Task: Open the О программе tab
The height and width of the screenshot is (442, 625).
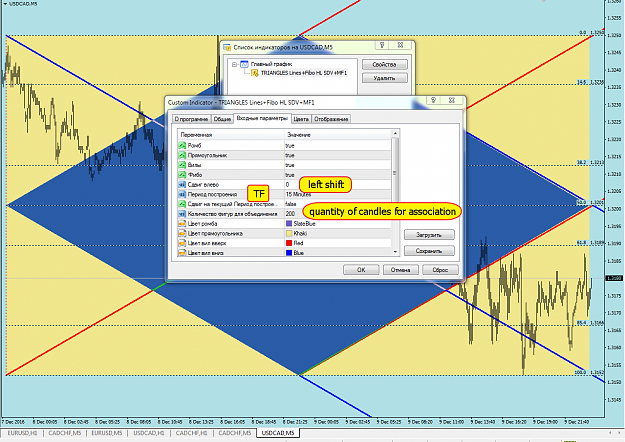Action: tap(191, 119)
